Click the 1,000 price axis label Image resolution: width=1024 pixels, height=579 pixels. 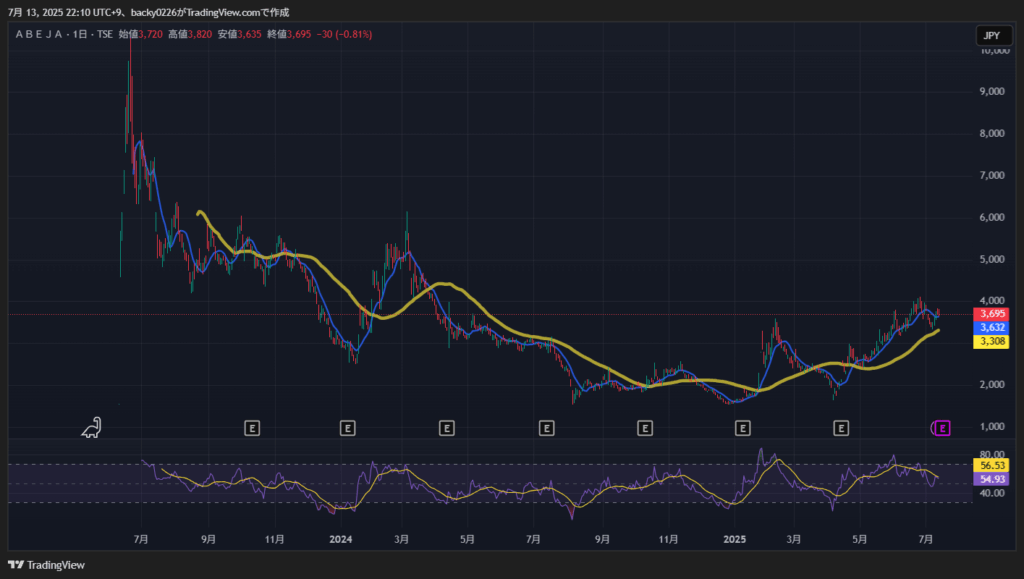click(992, 426)
